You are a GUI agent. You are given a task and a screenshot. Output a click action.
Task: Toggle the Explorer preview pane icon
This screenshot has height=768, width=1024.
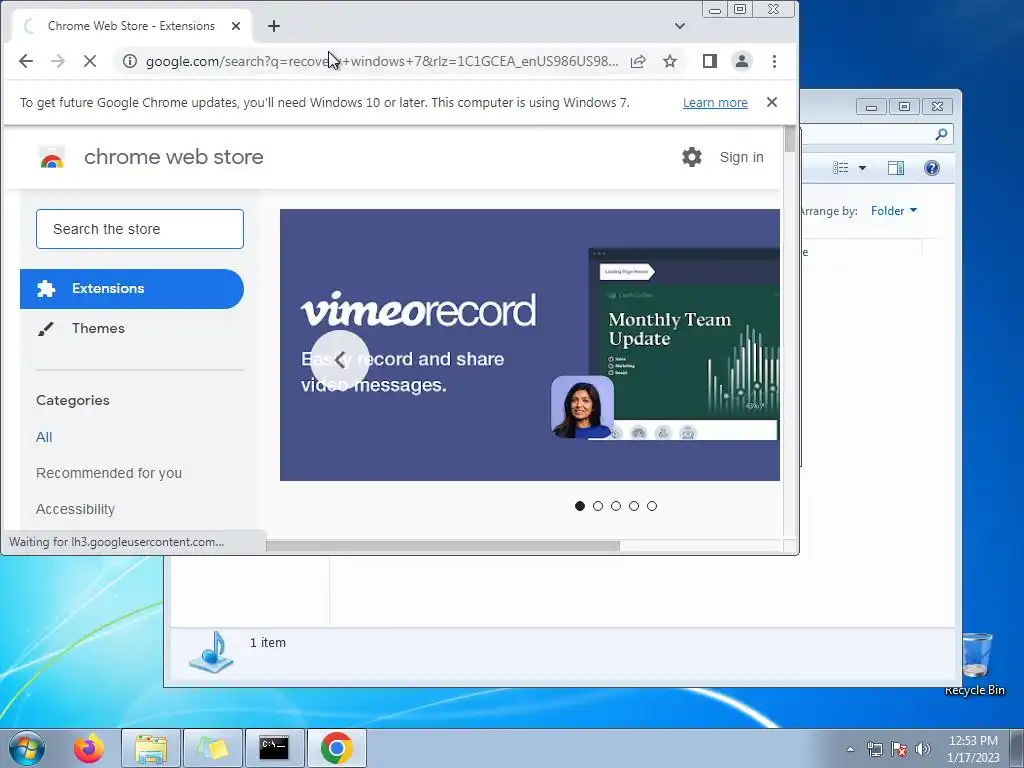point(896,168)
